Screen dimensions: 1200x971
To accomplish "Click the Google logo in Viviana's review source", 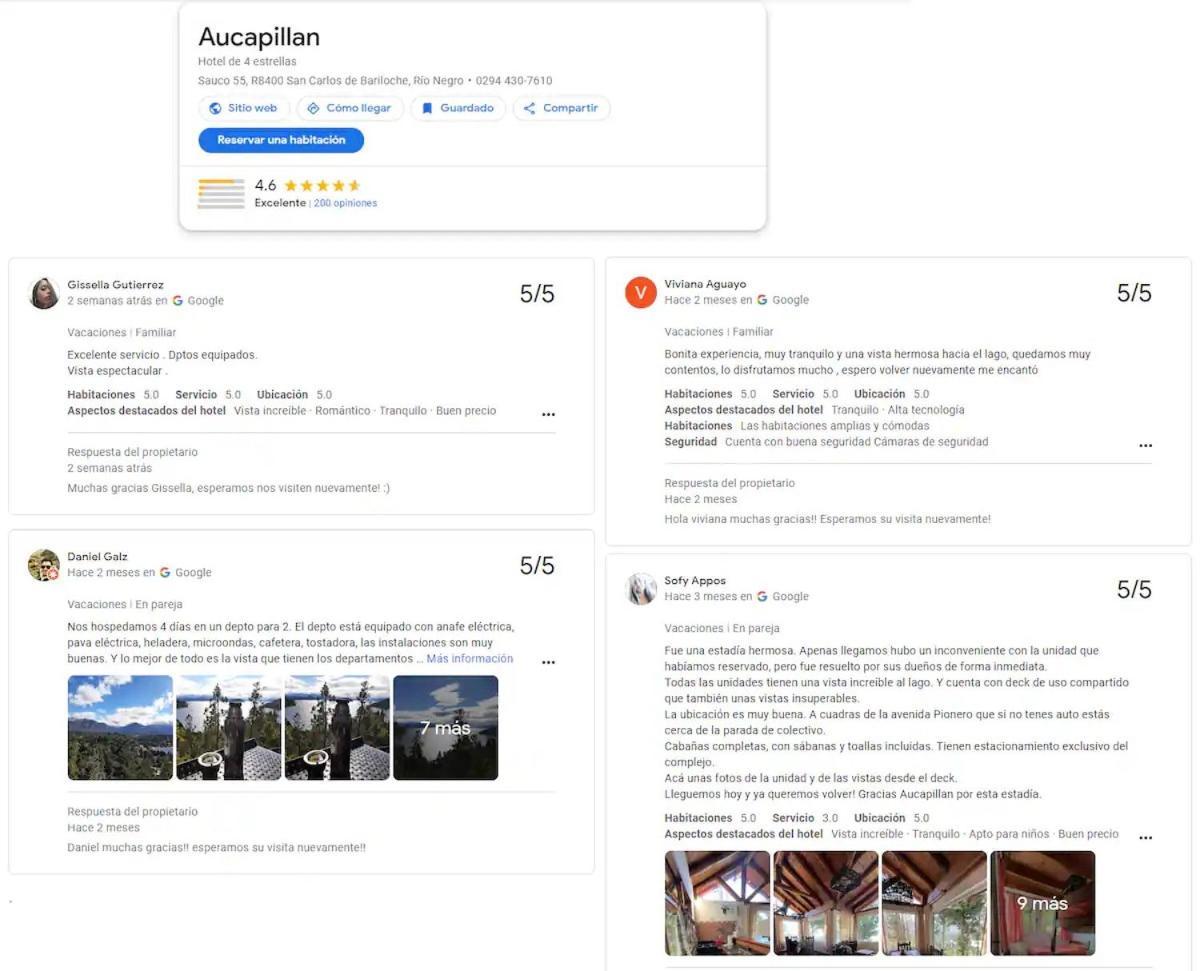I will (x=762, y=300).
